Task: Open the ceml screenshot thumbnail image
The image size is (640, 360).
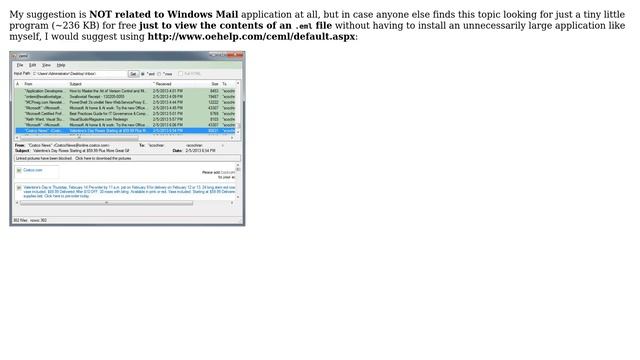Action: (127, 138)
